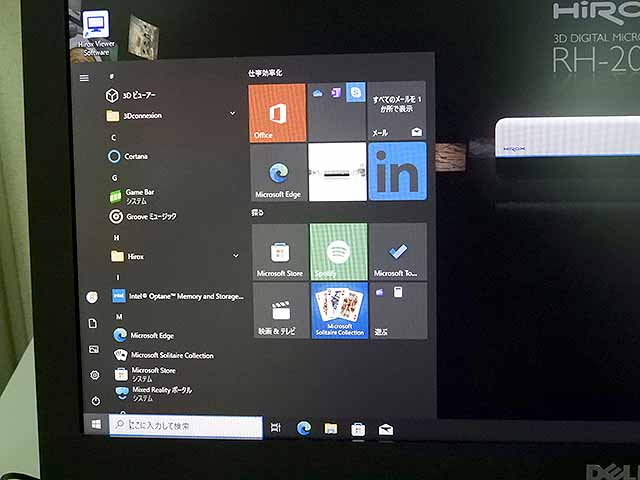Click the letter C section header
The width and height of the screenshot is (640, 480).
pyautogui.click(x=113, y=138)
